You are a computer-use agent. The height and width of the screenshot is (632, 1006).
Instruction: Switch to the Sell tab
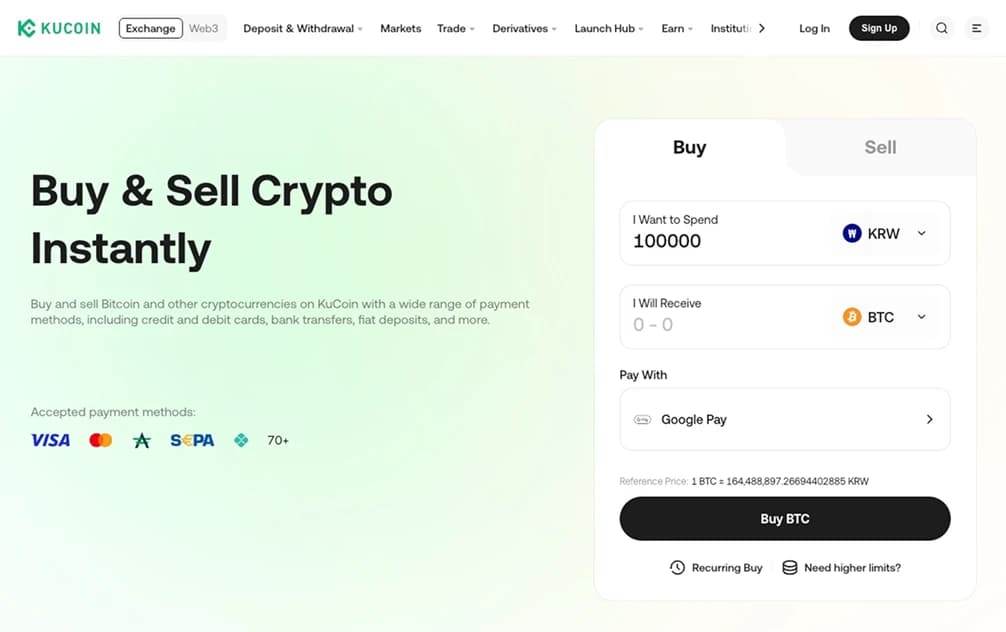pos(879,147)
